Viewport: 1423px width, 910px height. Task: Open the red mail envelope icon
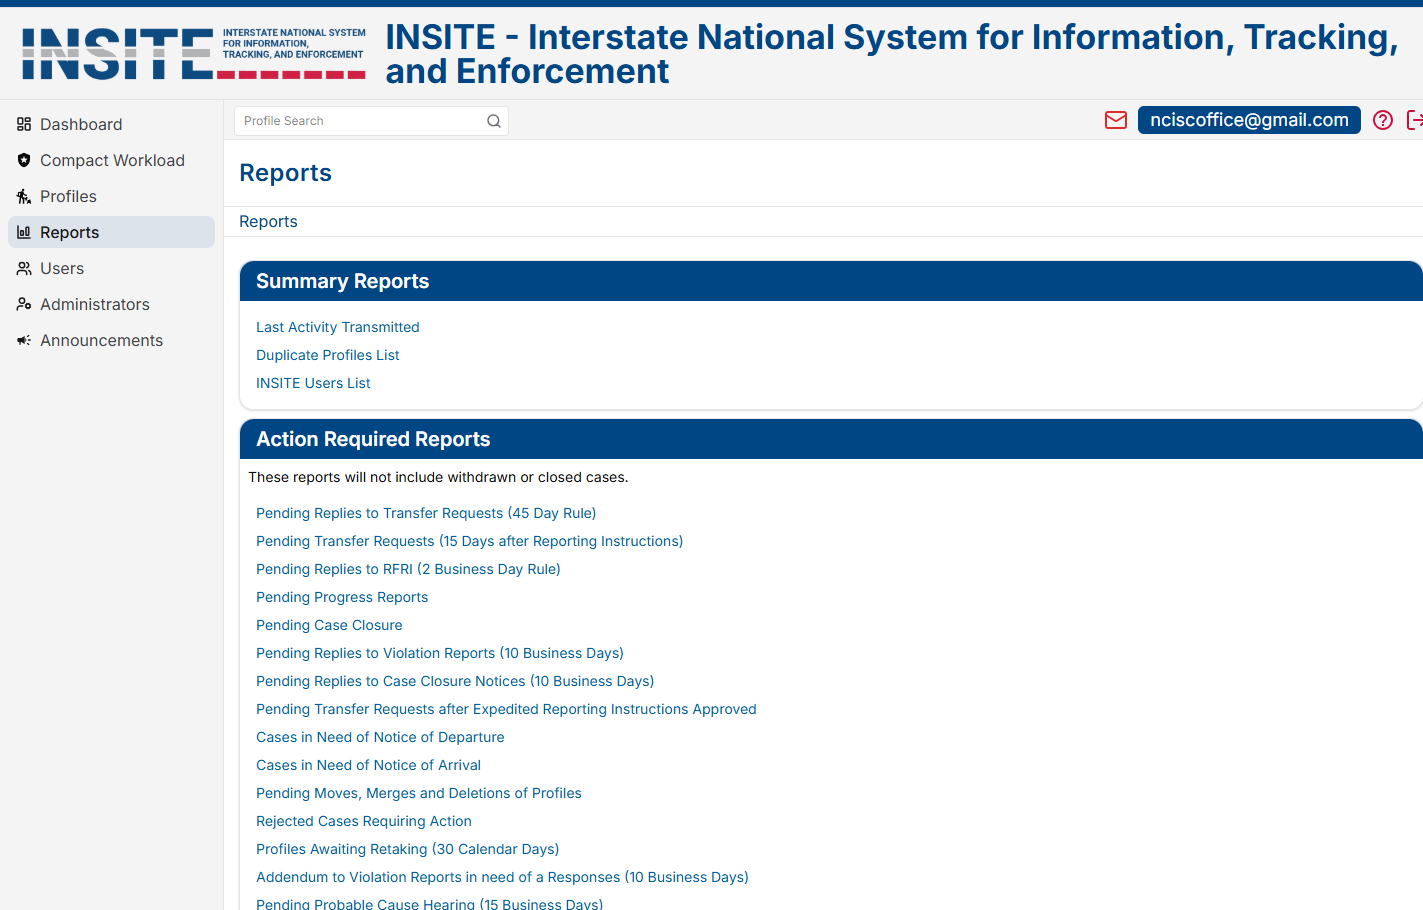click(x=1116, y=120)
